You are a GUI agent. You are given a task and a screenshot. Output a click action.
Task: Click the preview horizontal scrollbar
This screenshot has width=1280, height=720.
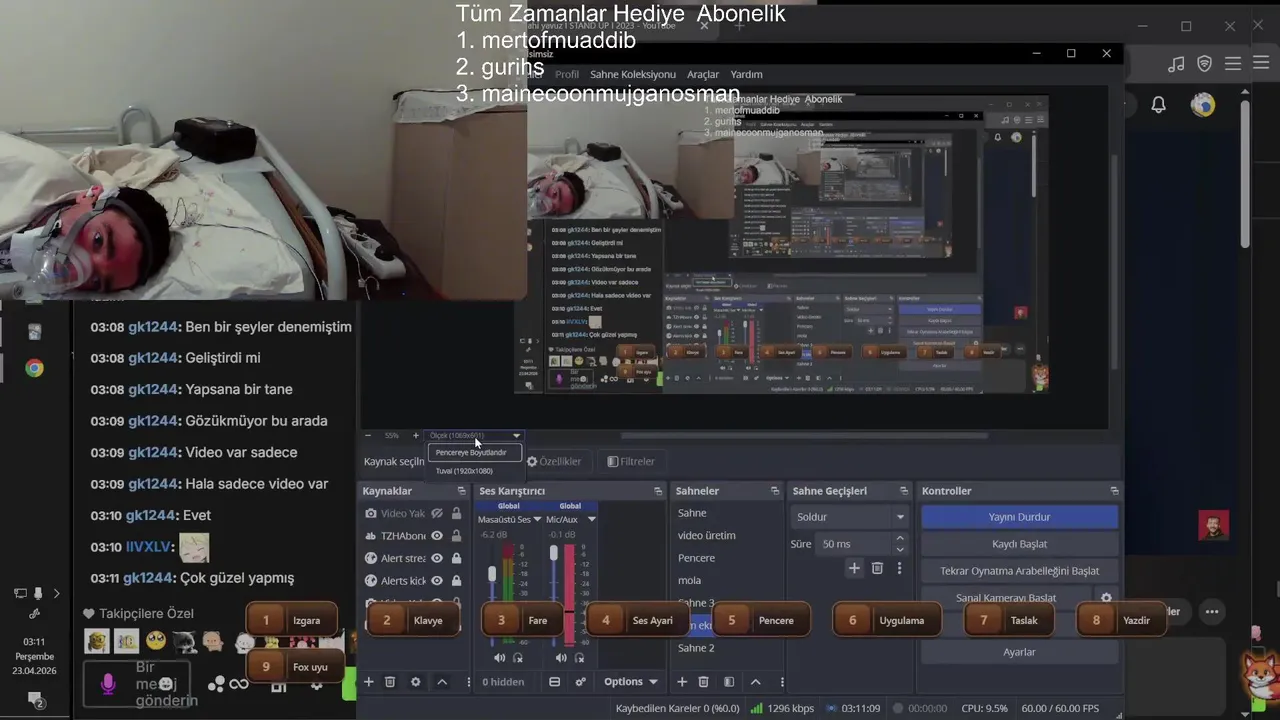pyautogui.click(x=804, y=436)
